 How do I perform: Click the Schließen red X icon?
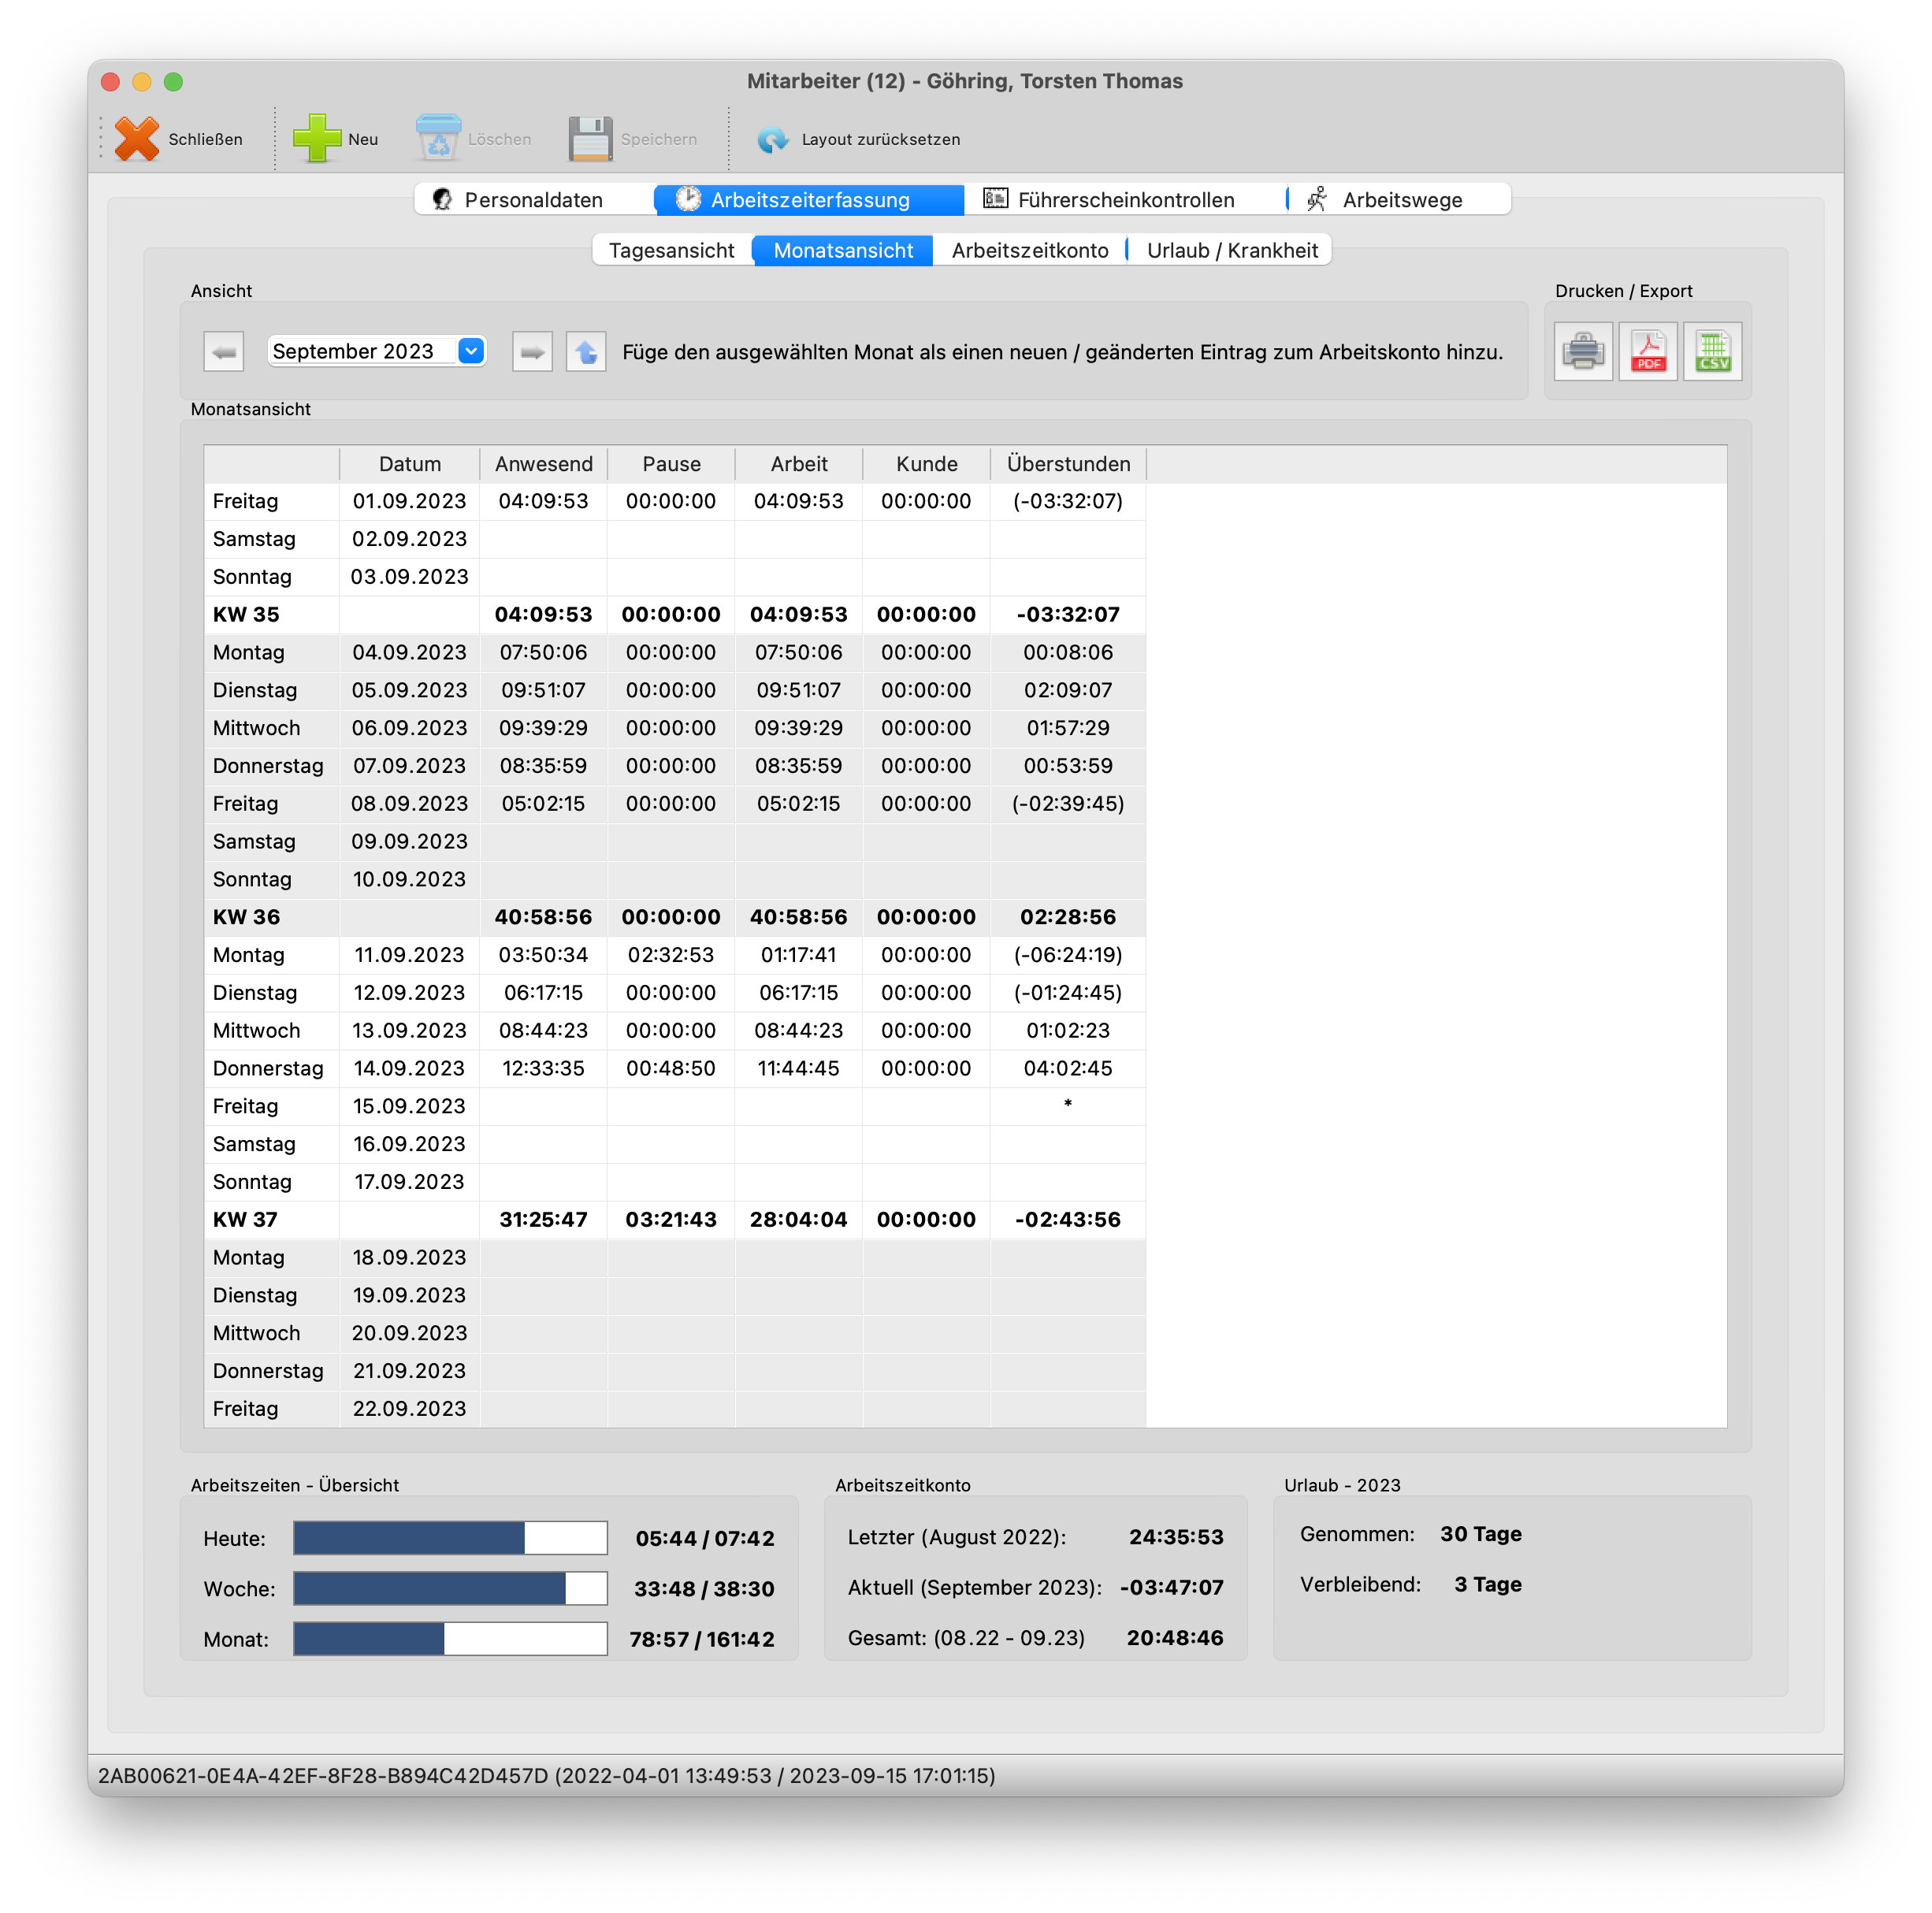[137, 139]
